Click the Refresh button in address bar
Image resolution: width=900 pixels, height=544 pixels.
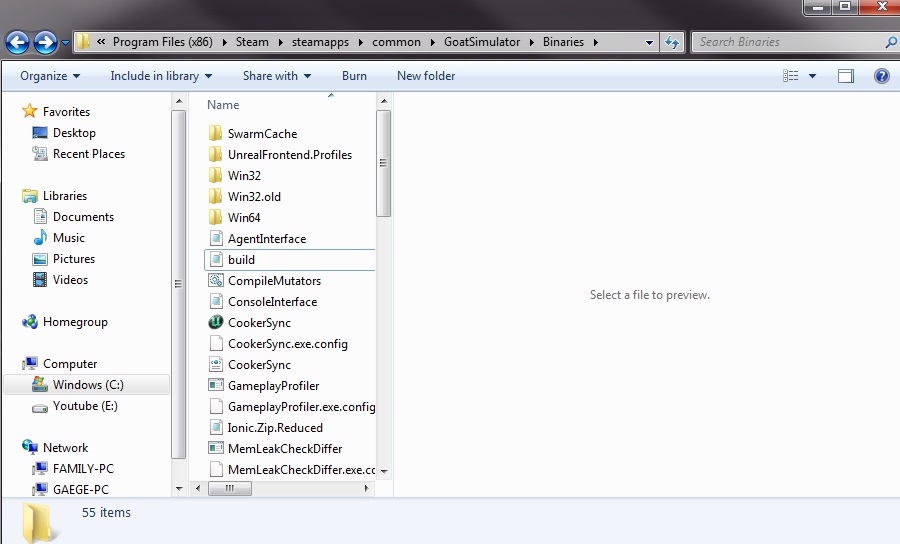pyautogui.click(x=672, y=42)
